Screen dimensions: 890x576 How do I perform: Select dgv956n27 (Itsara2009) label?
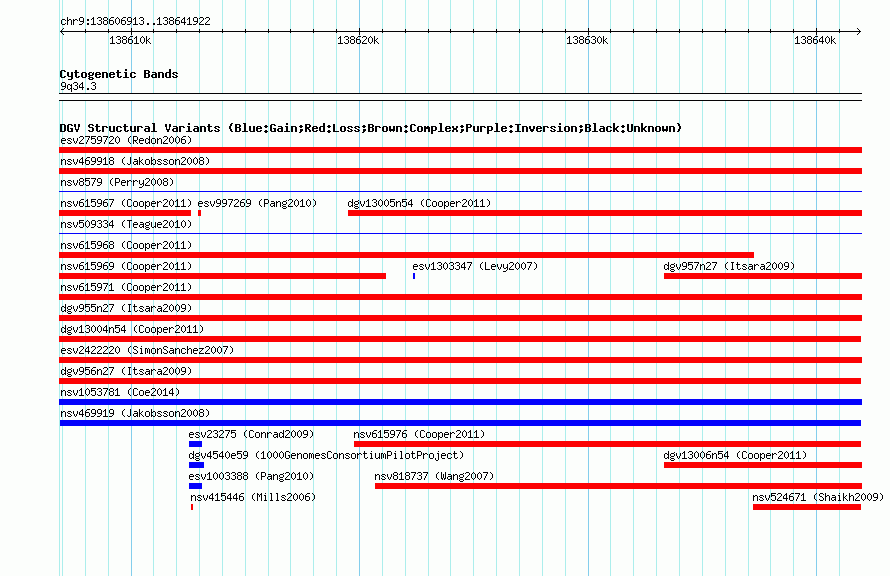point(126,371)
